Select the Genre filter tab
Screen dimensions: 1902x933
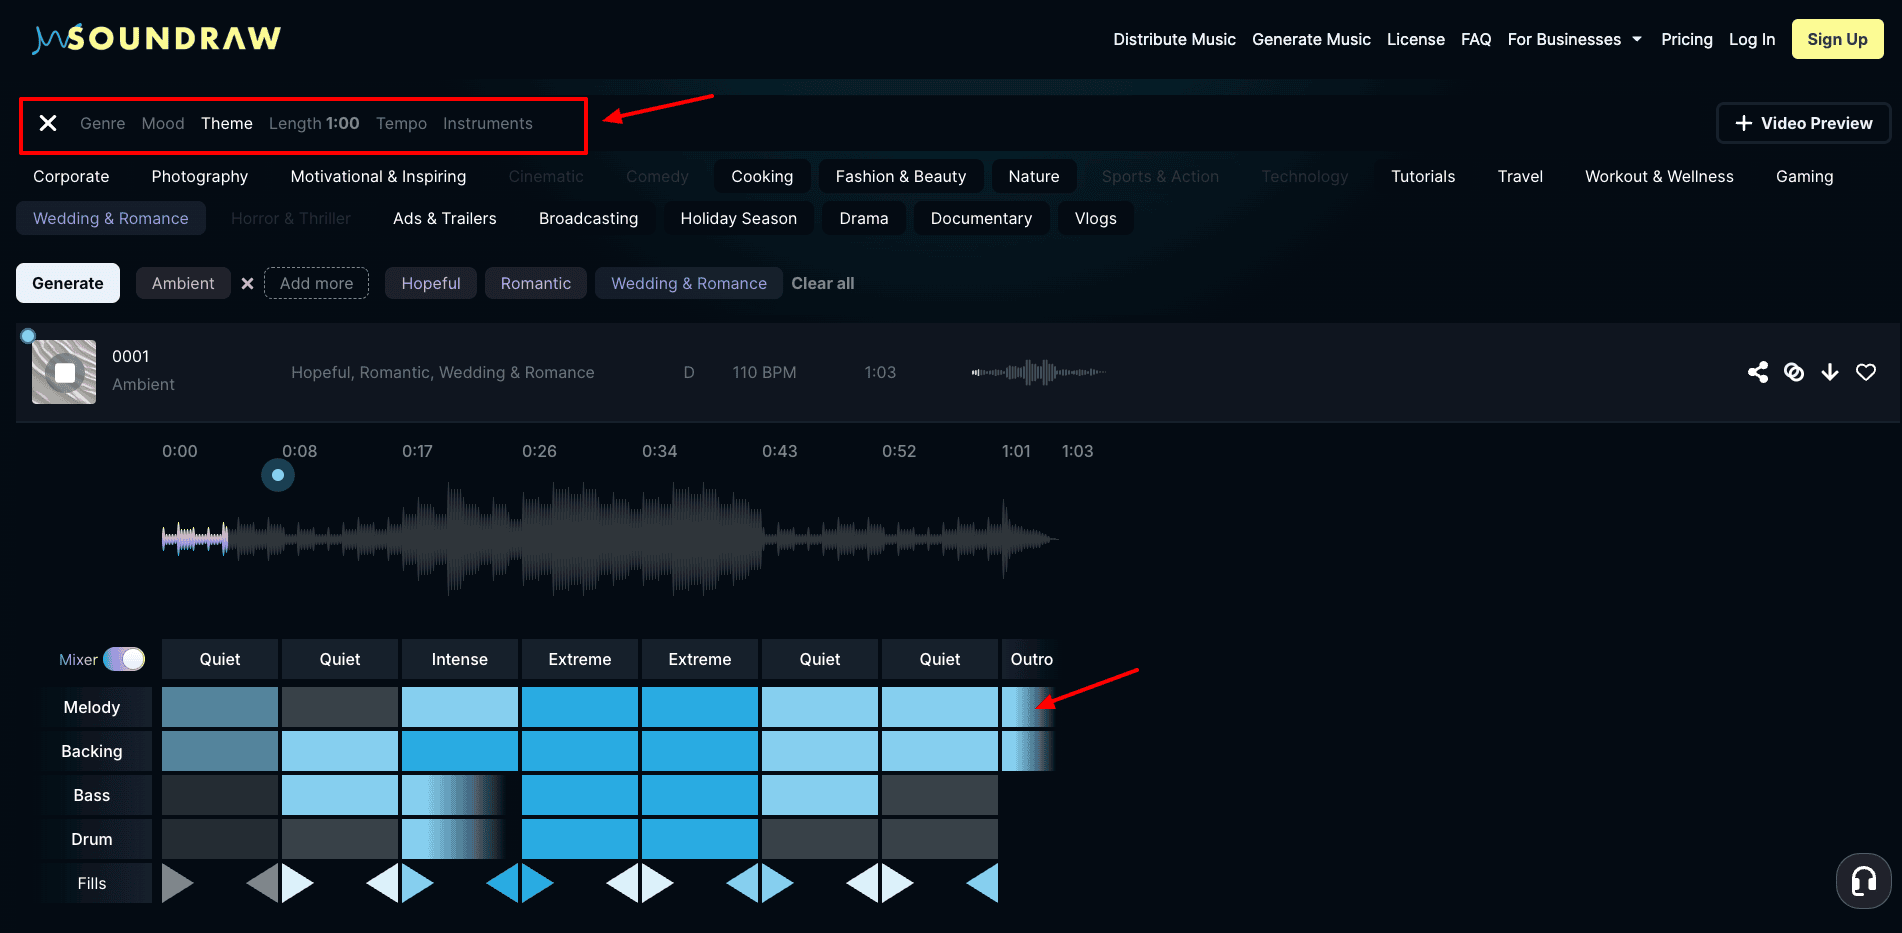(102, 123)
